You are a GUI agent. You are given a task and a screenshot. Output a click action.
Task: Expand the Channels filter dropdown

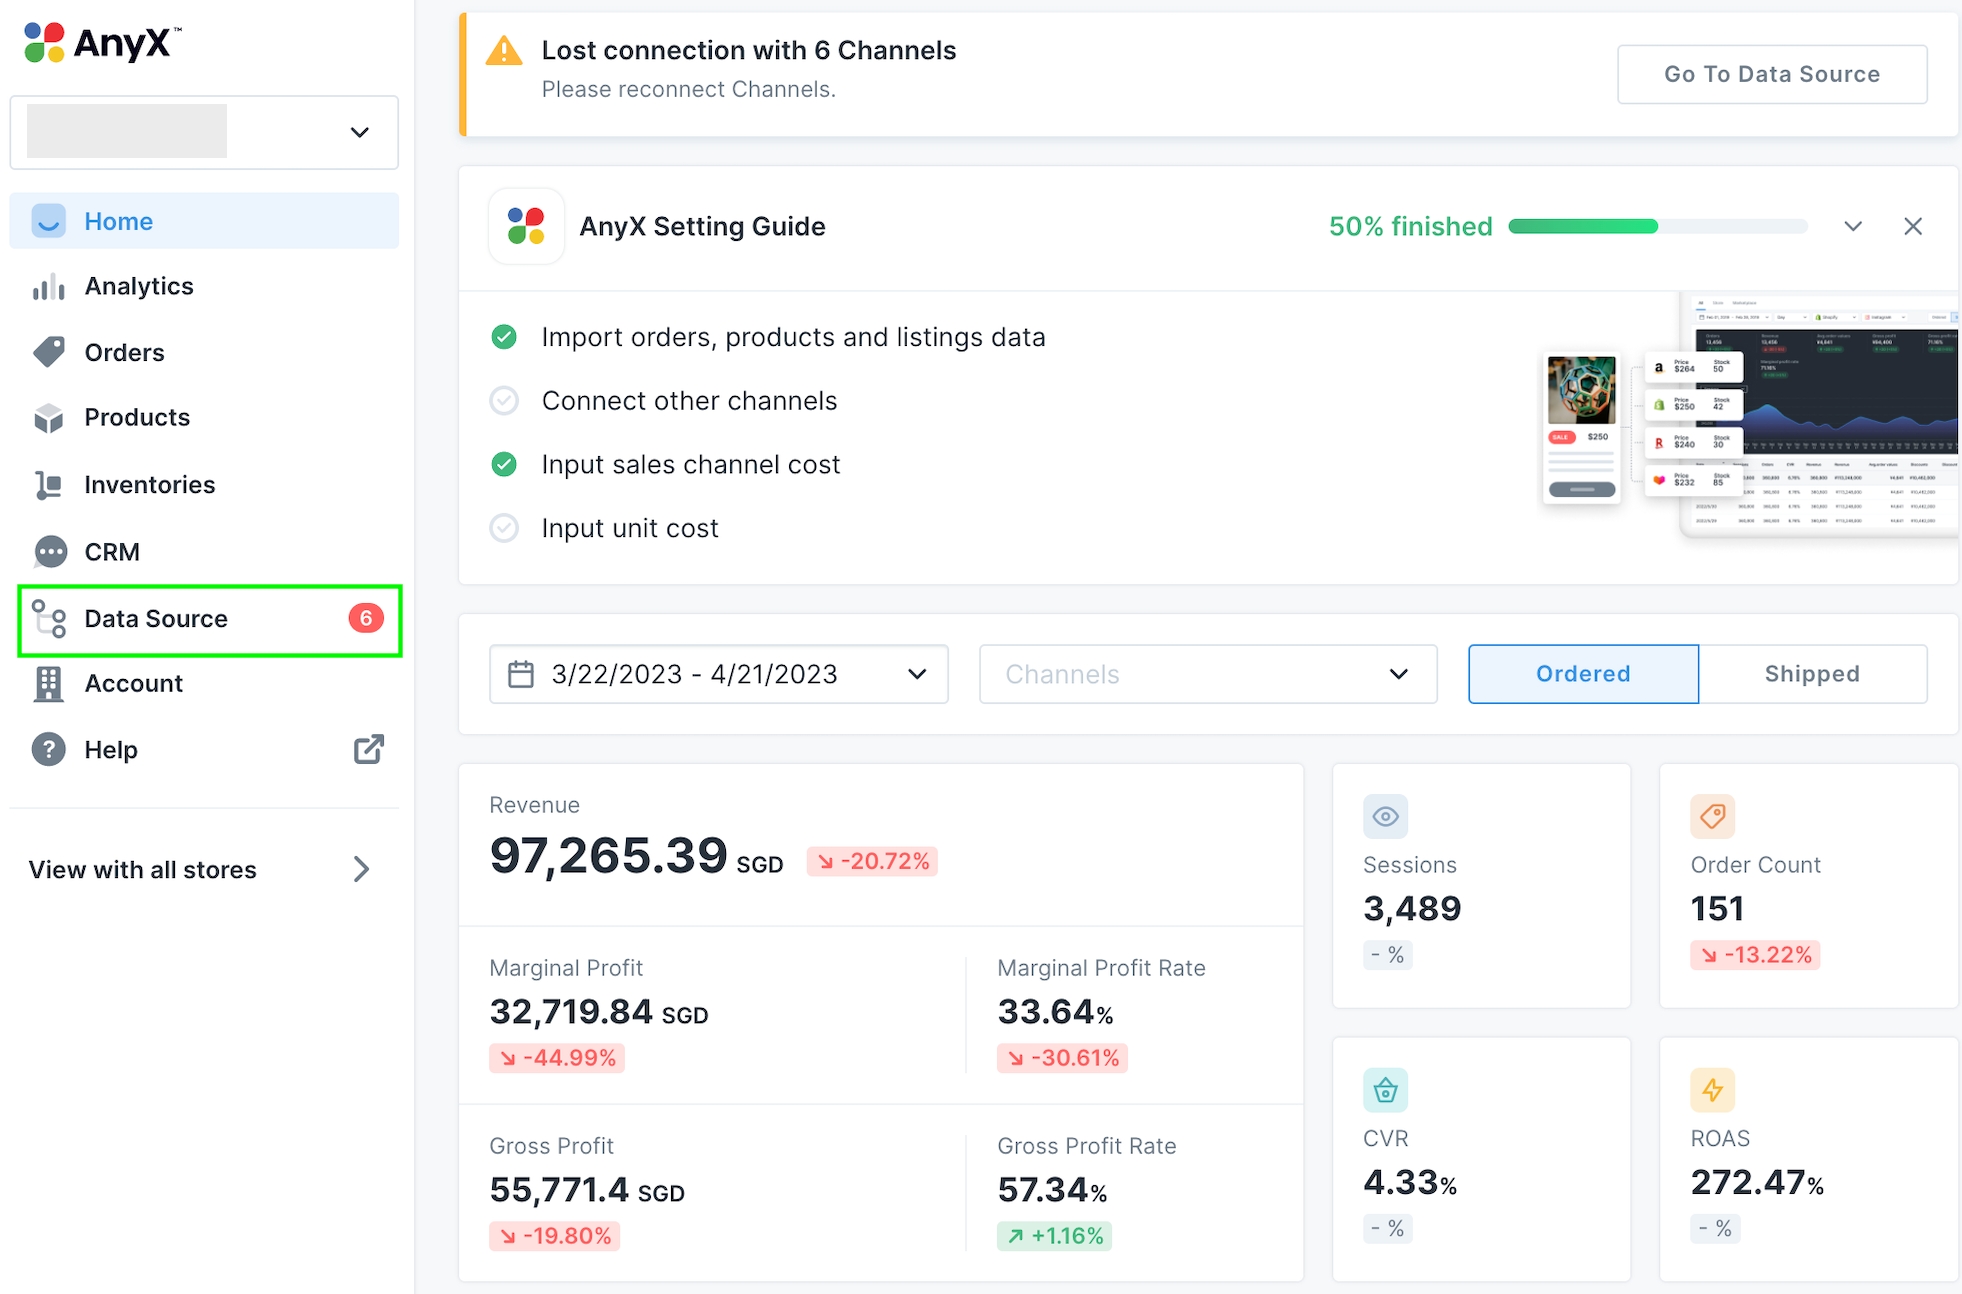(x=1207, y=674)
